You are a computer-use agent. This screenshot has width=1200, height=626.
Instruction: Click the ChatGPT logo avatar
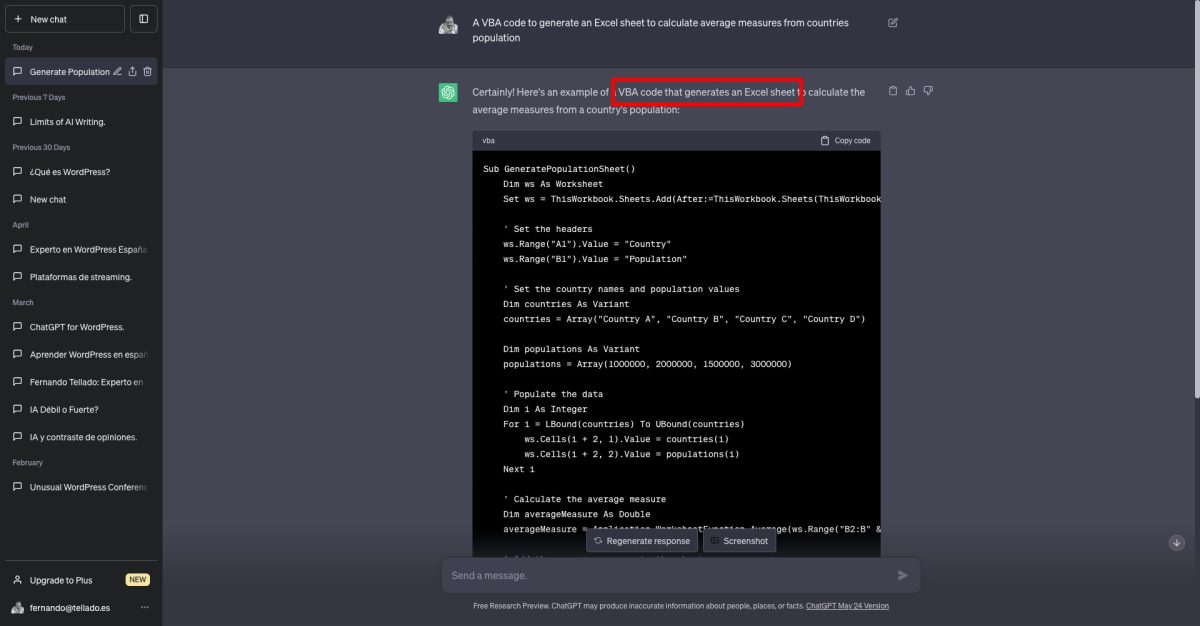click(448, 92)
